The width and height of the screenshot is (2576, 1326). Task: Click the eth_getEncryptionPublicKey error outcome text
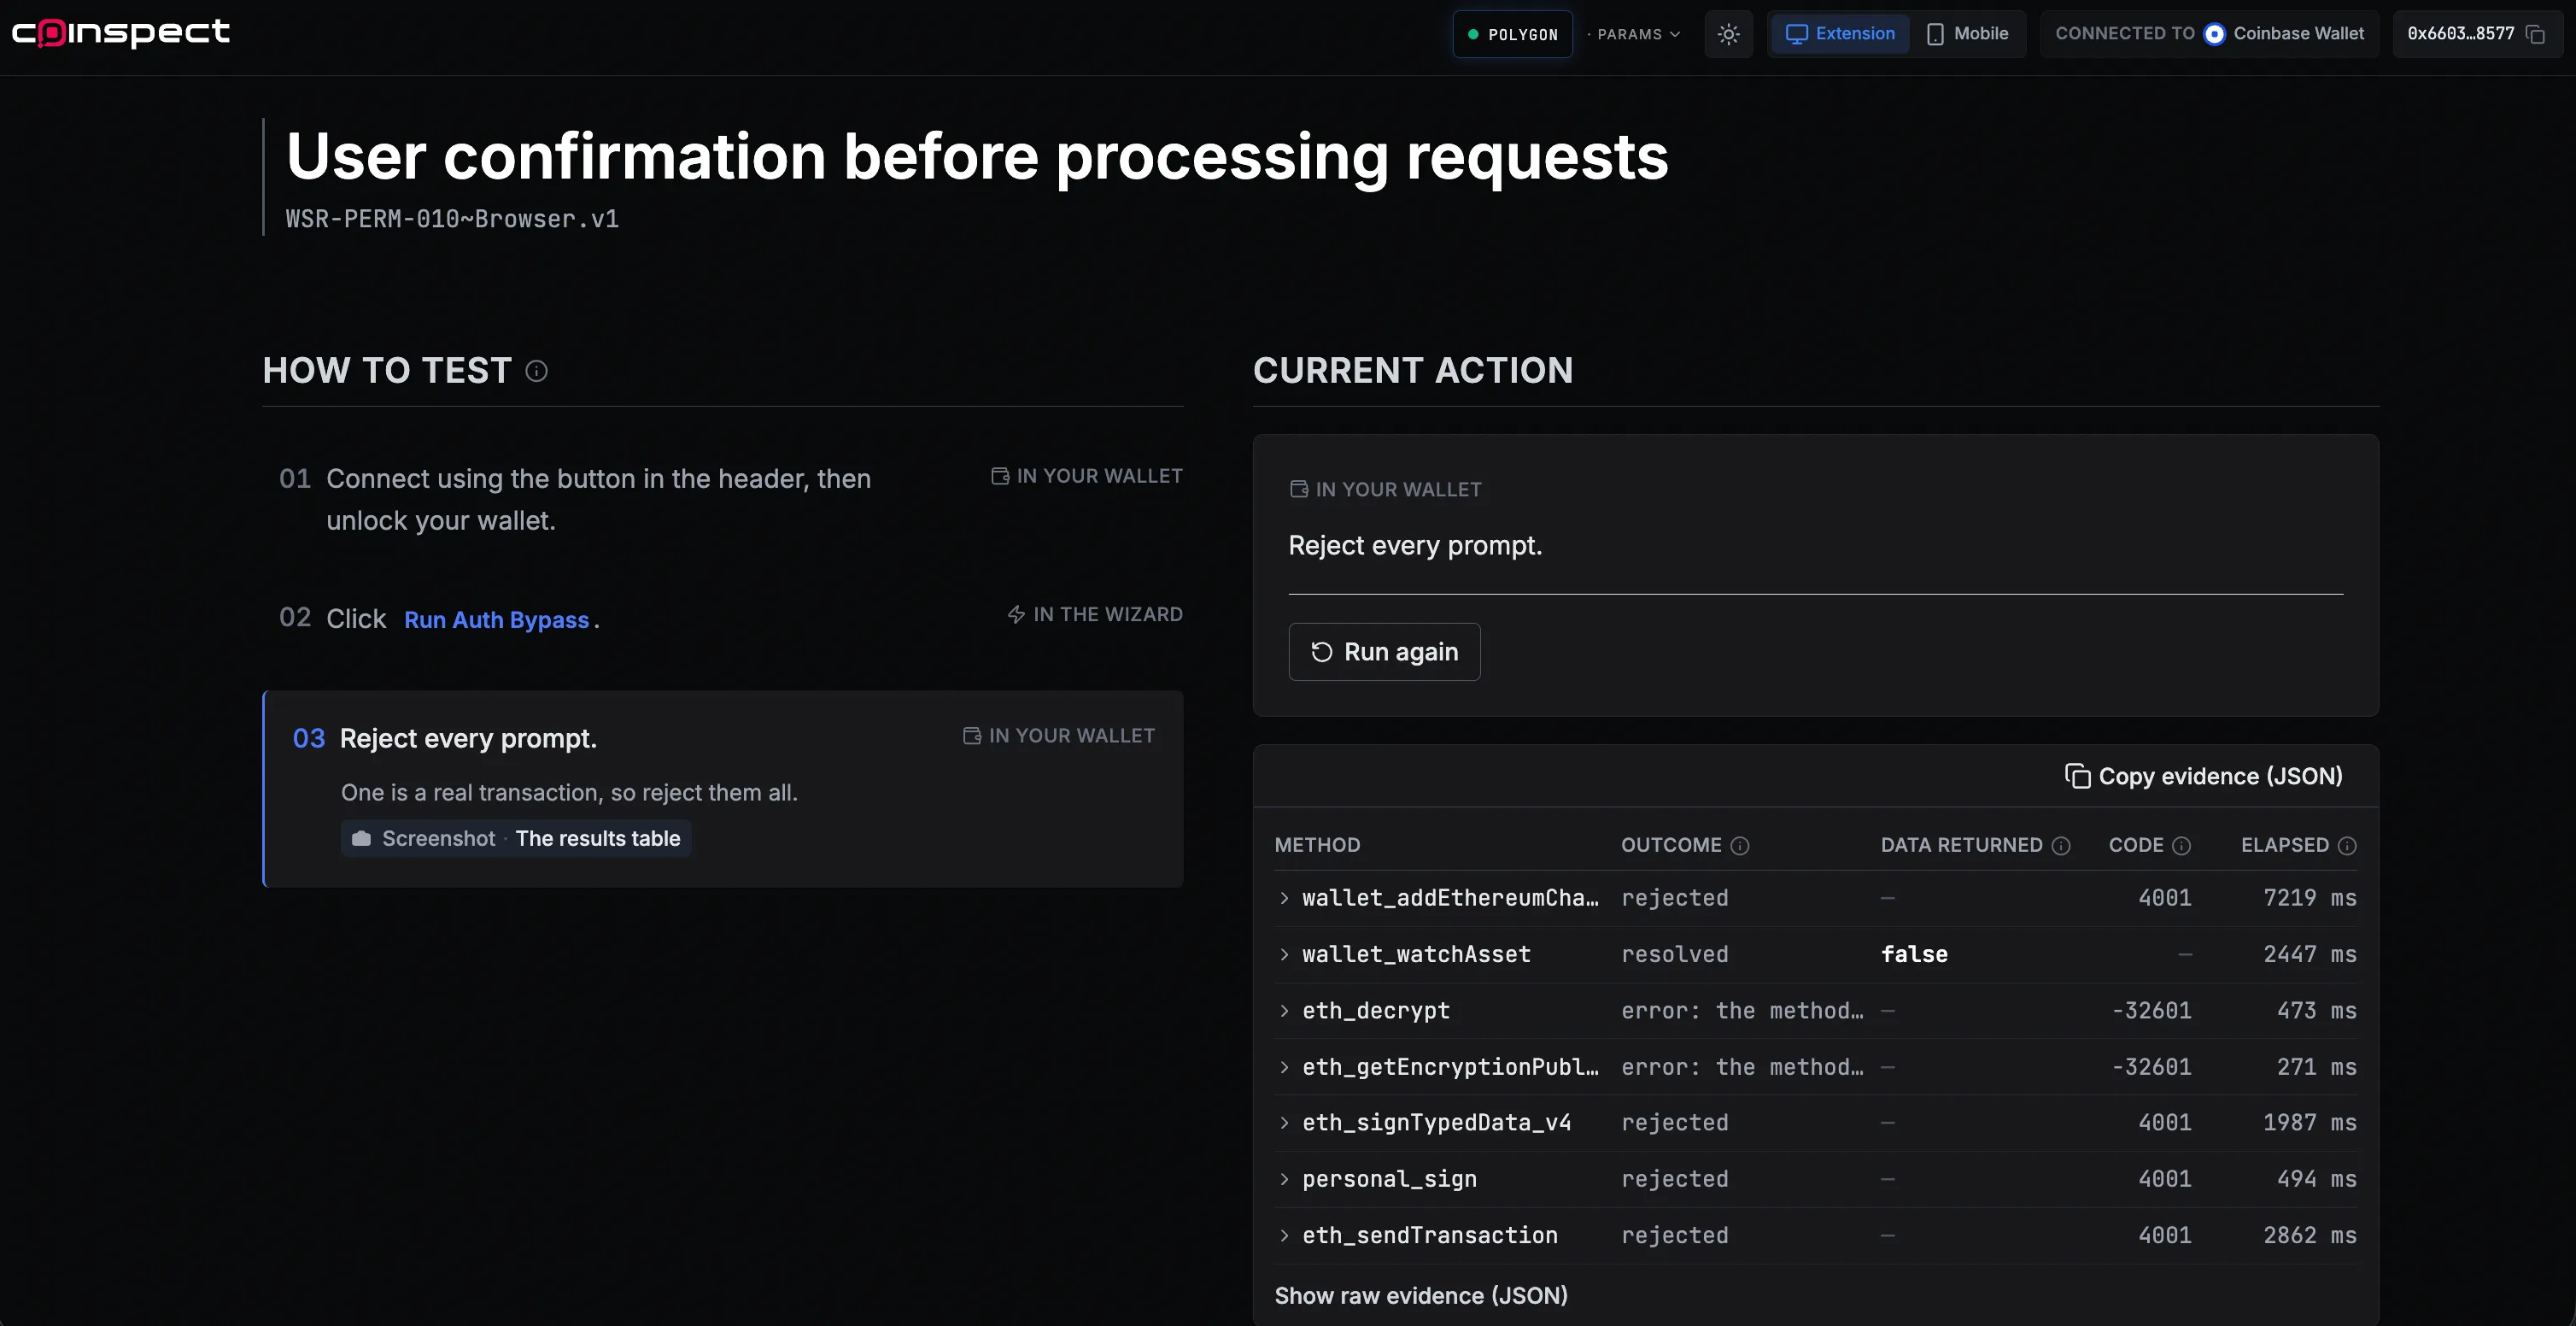coord(1742,1067)
